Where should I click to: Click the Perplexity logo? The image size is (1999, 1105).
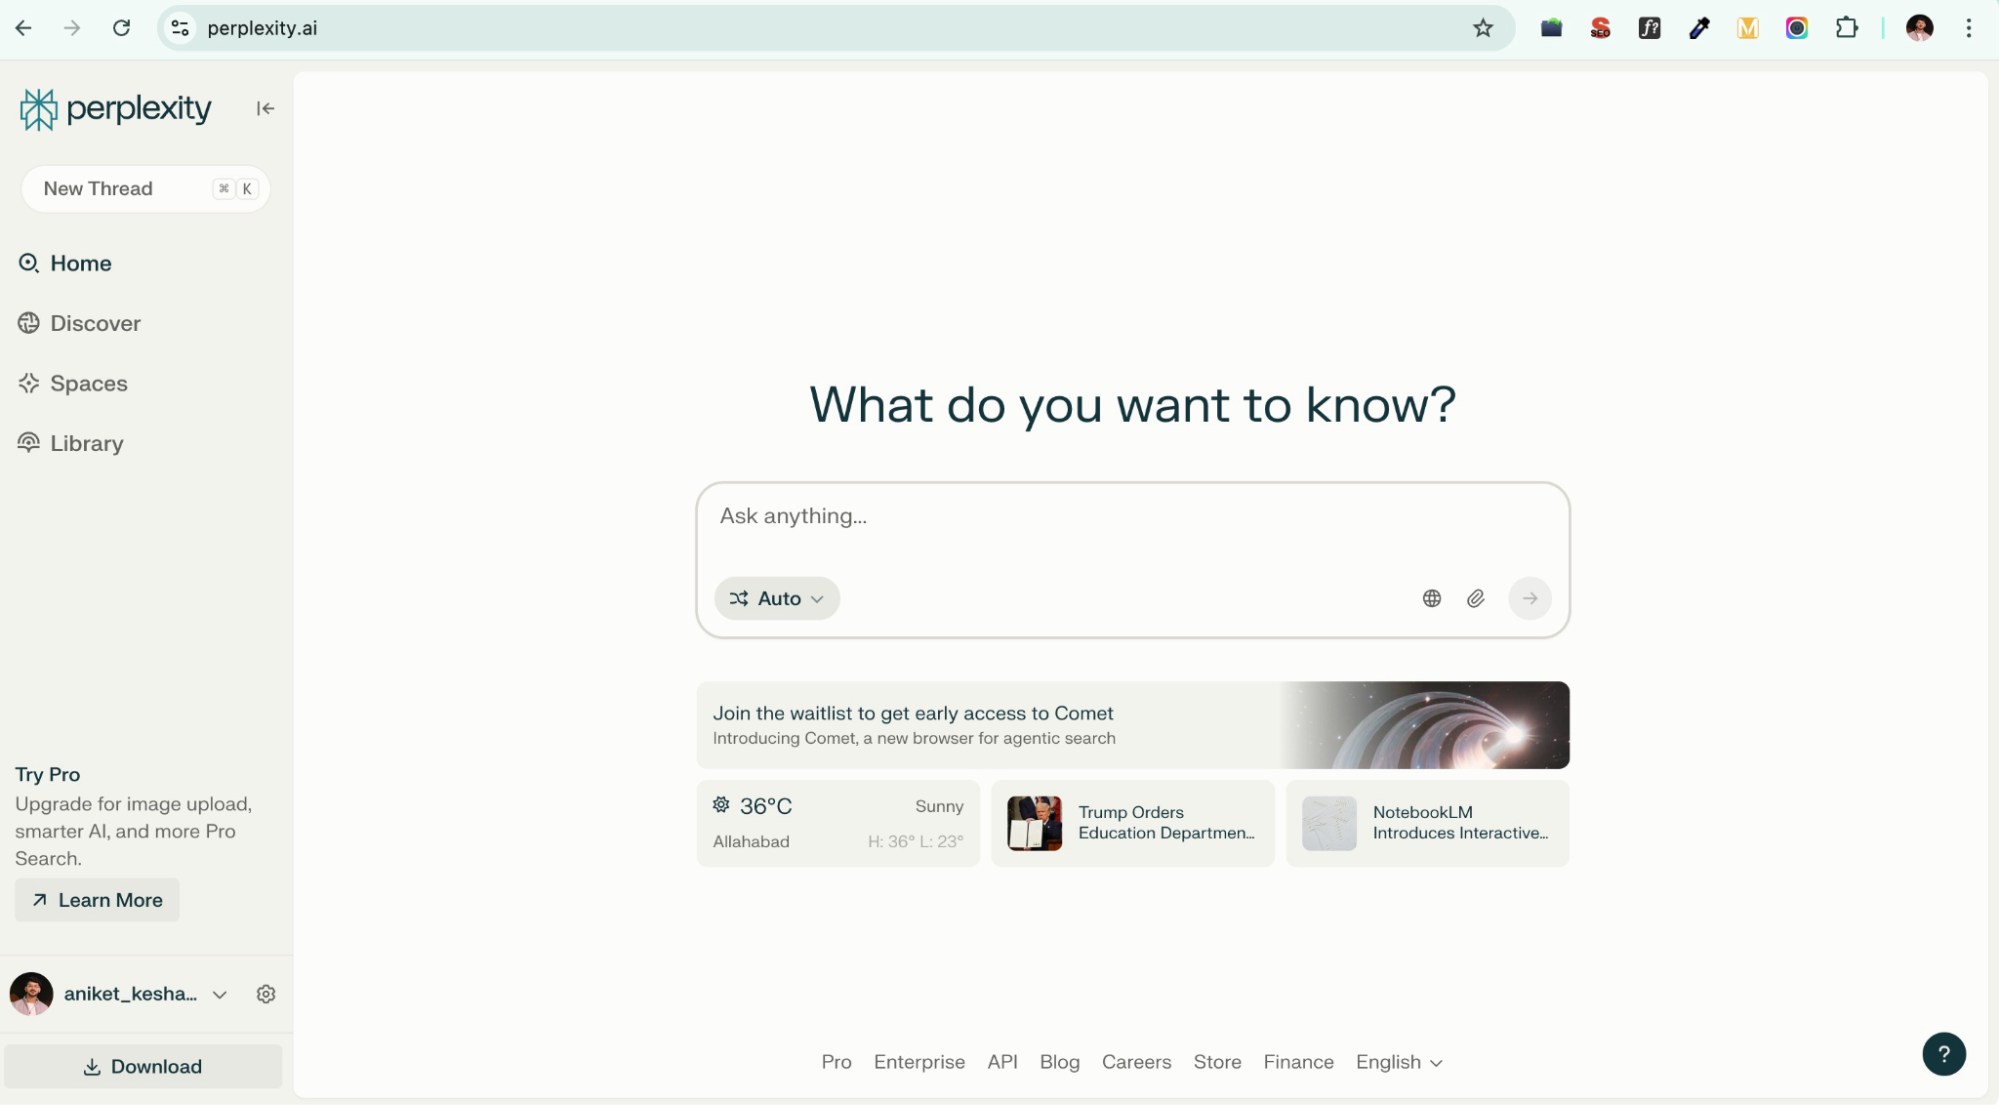point(114,108)
